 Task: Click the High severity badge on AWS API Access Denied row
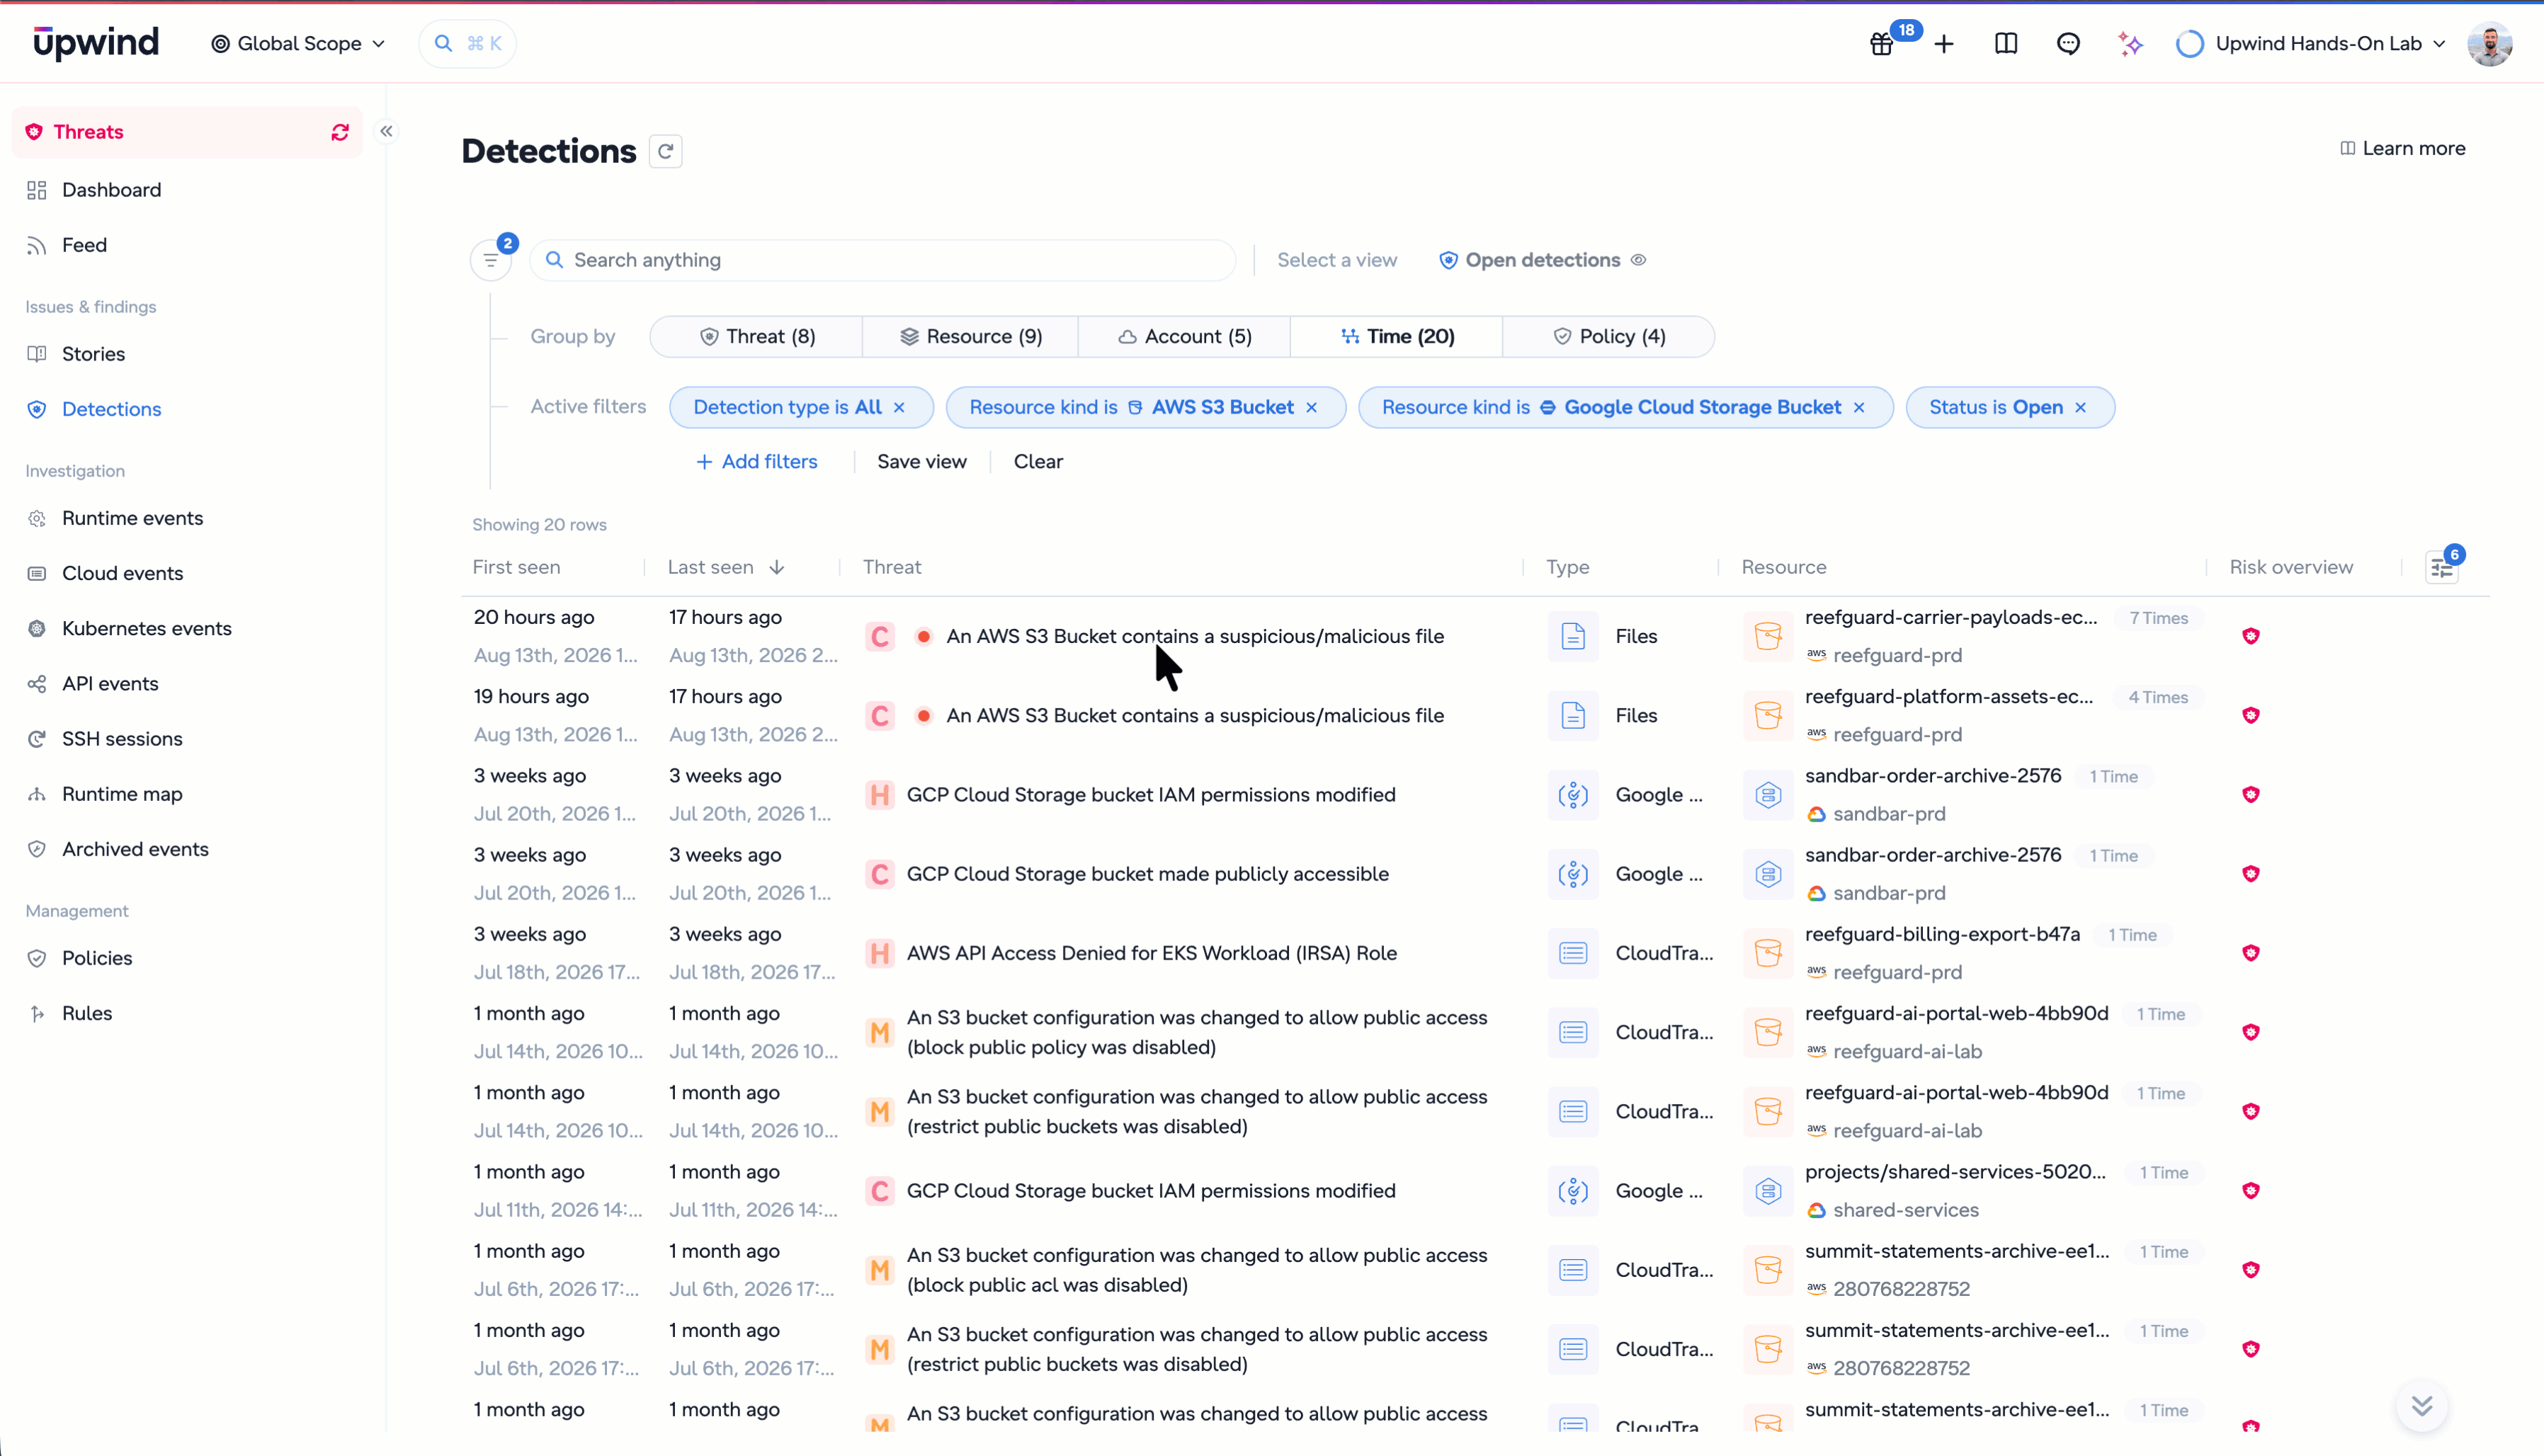[x=880, y=953]
